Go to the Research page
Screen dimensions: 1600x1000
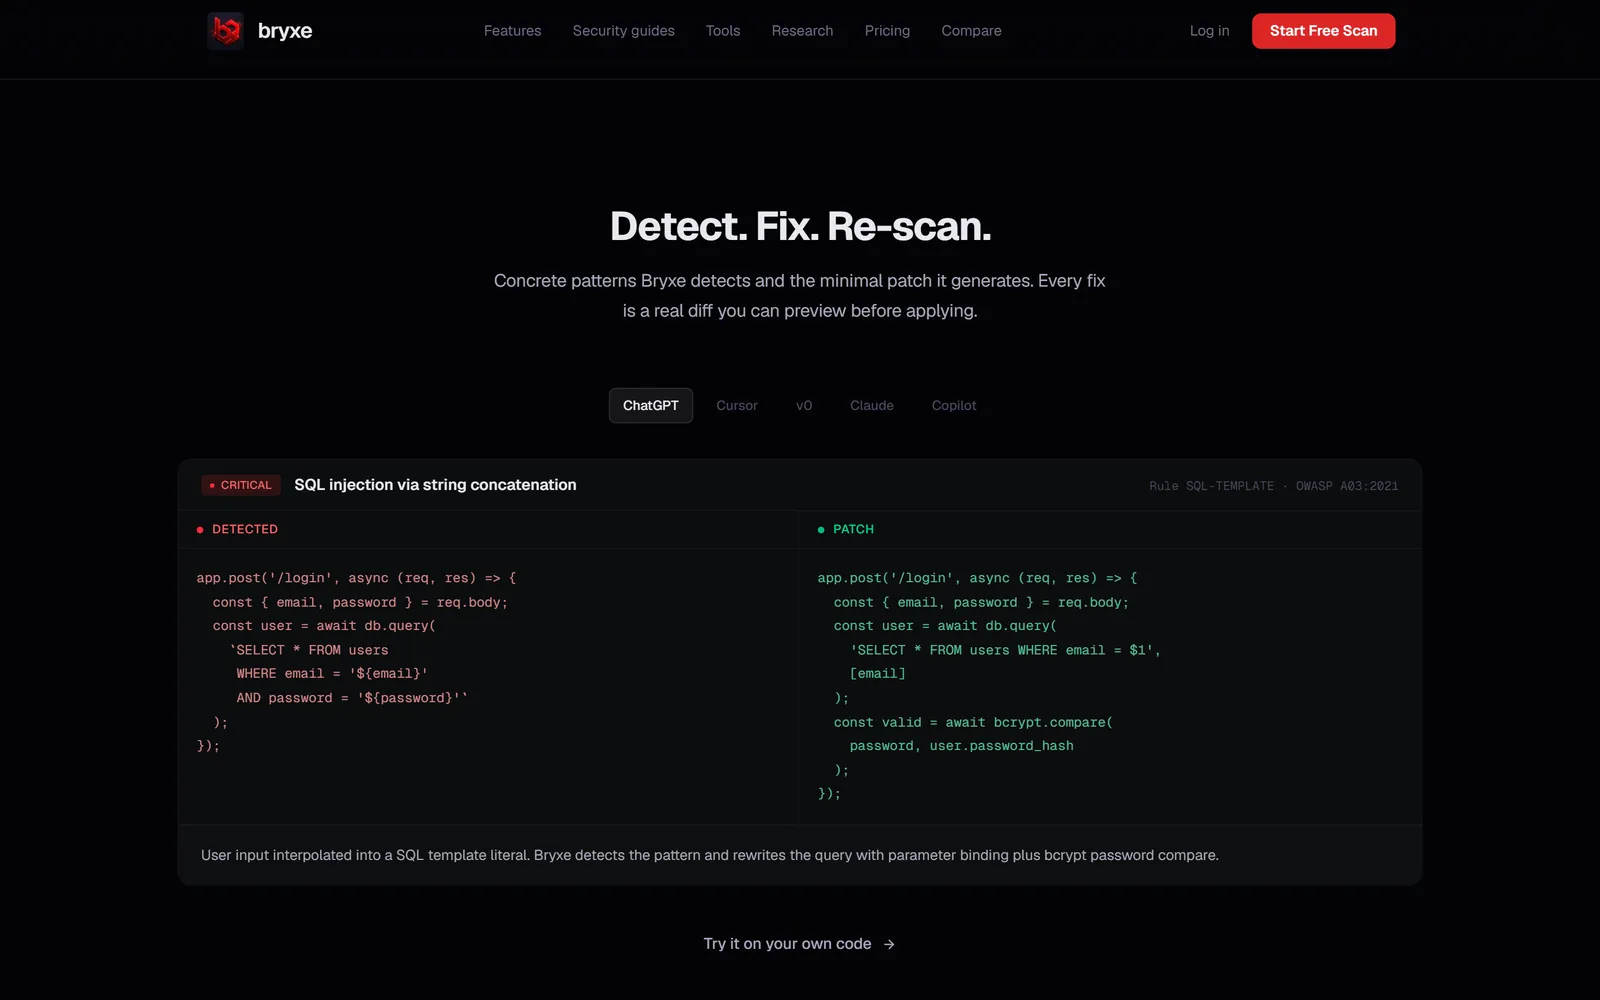(x=802, y=31)
